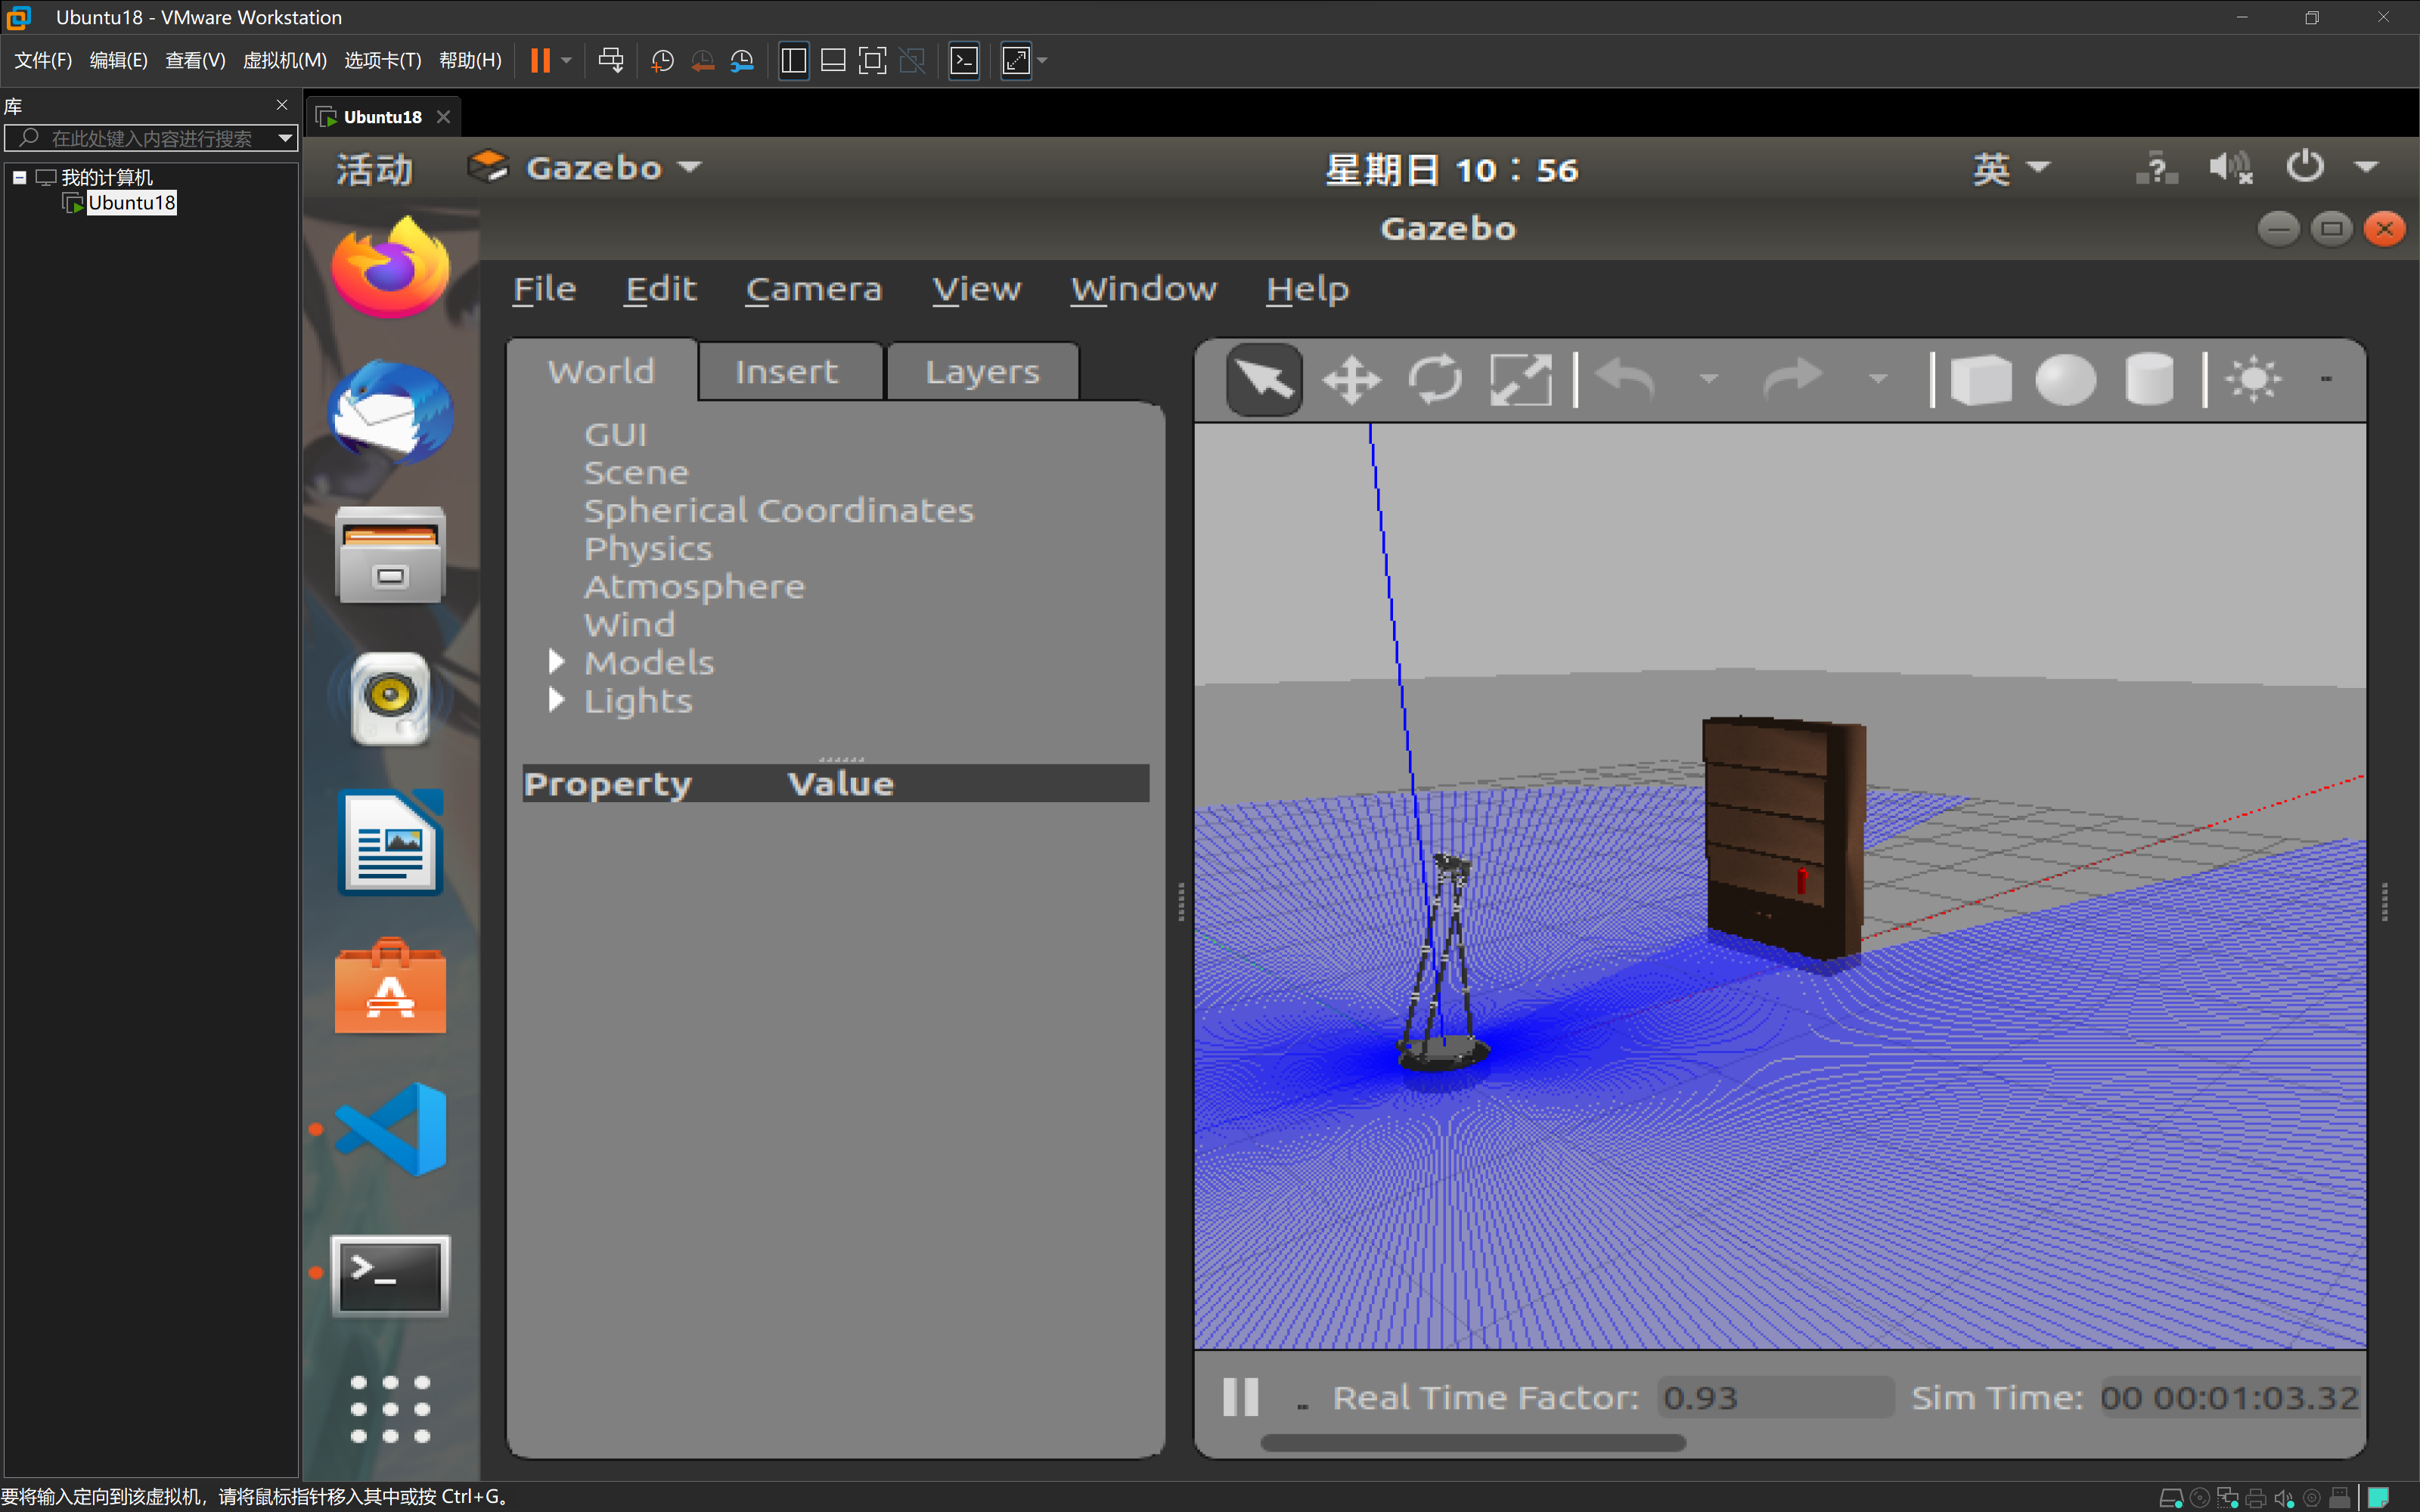
Task: Open the Gazebo app menu in top bar
Action: coord(585,168)
